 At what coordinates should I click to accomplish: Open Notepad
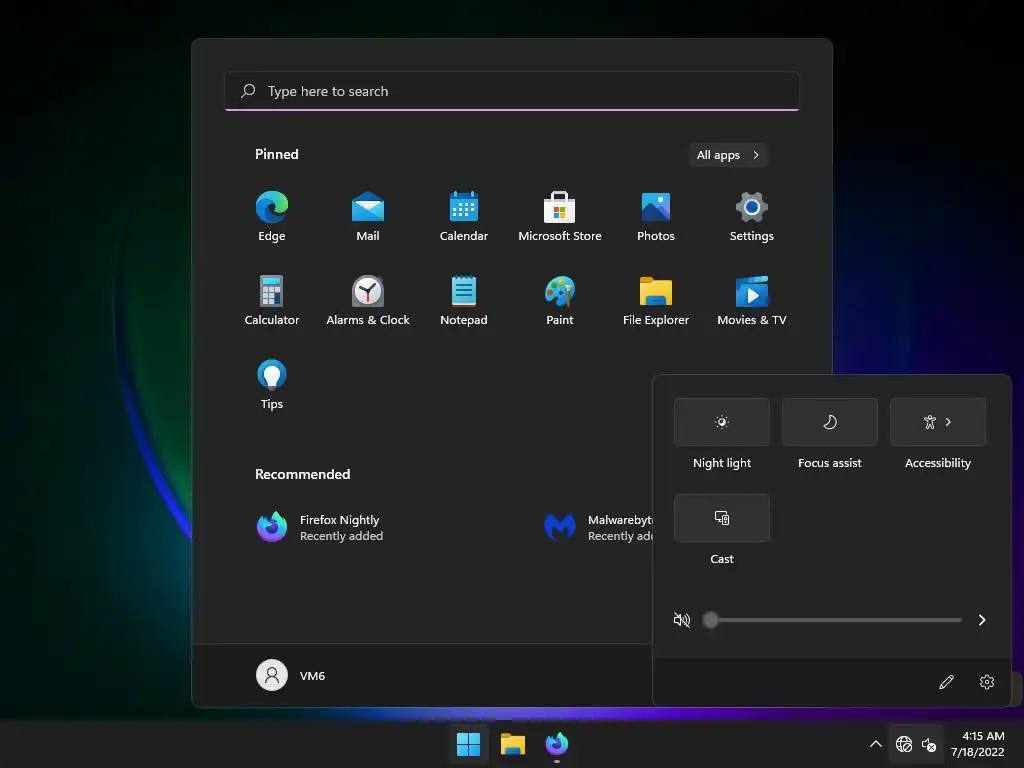(x=464, y=300)
